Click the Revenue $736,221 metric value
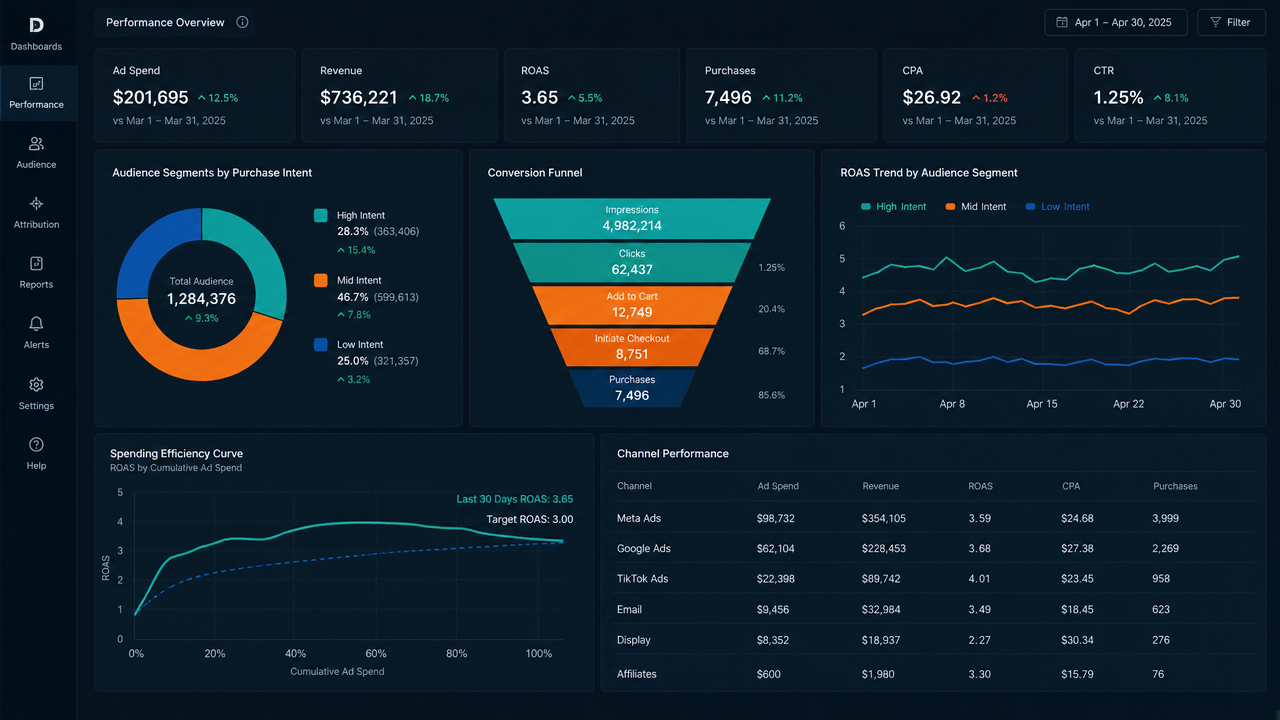This screenshot has width=1280, height=720. click(359, 98)
